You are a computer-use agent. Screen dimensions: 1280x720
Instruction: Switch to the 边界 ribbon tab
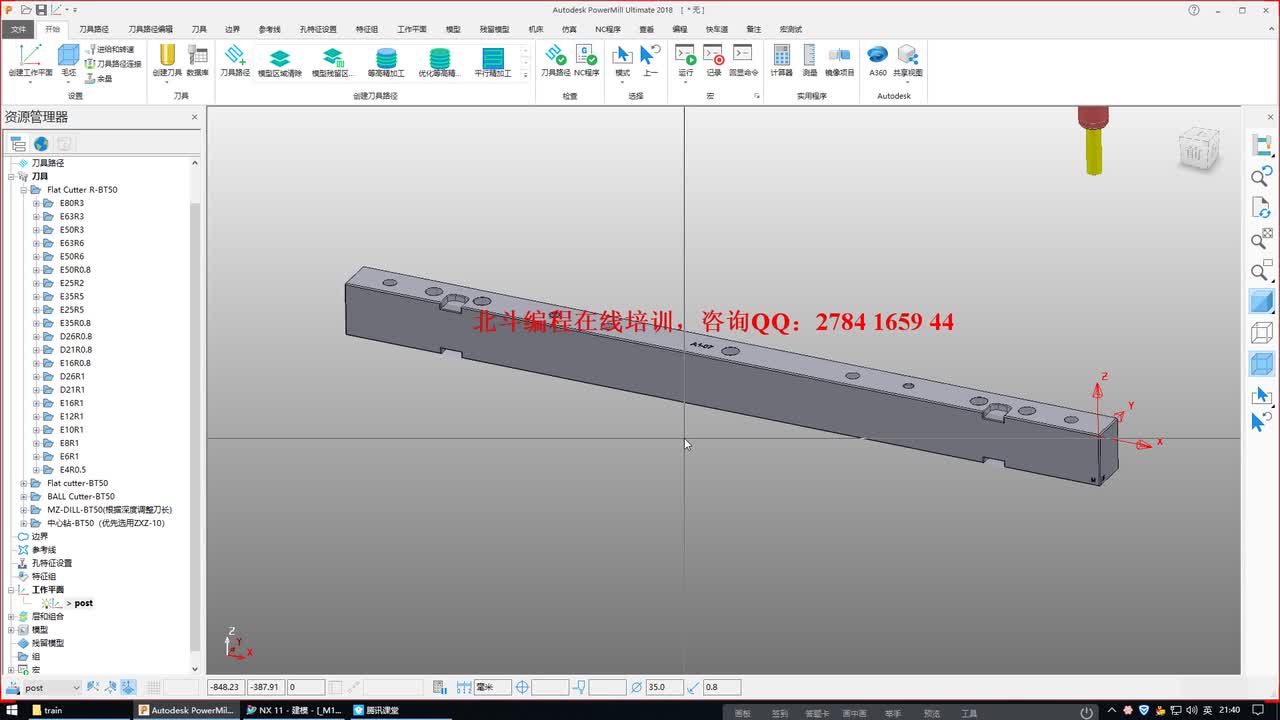[232, 29]
